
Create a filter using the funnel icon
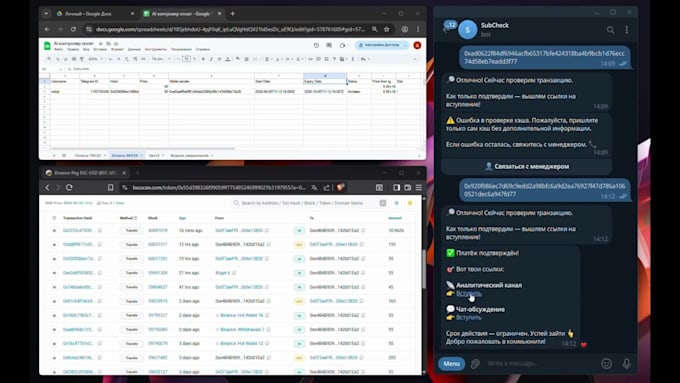click(x=335, y=59)
